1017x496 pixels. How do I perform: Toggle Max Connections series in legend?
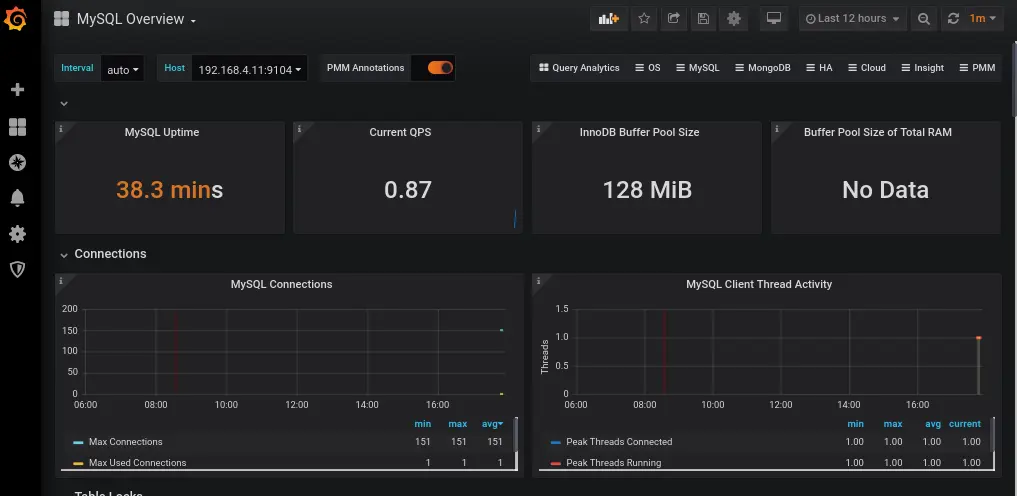pyautogui.click(x=125, y=442)
